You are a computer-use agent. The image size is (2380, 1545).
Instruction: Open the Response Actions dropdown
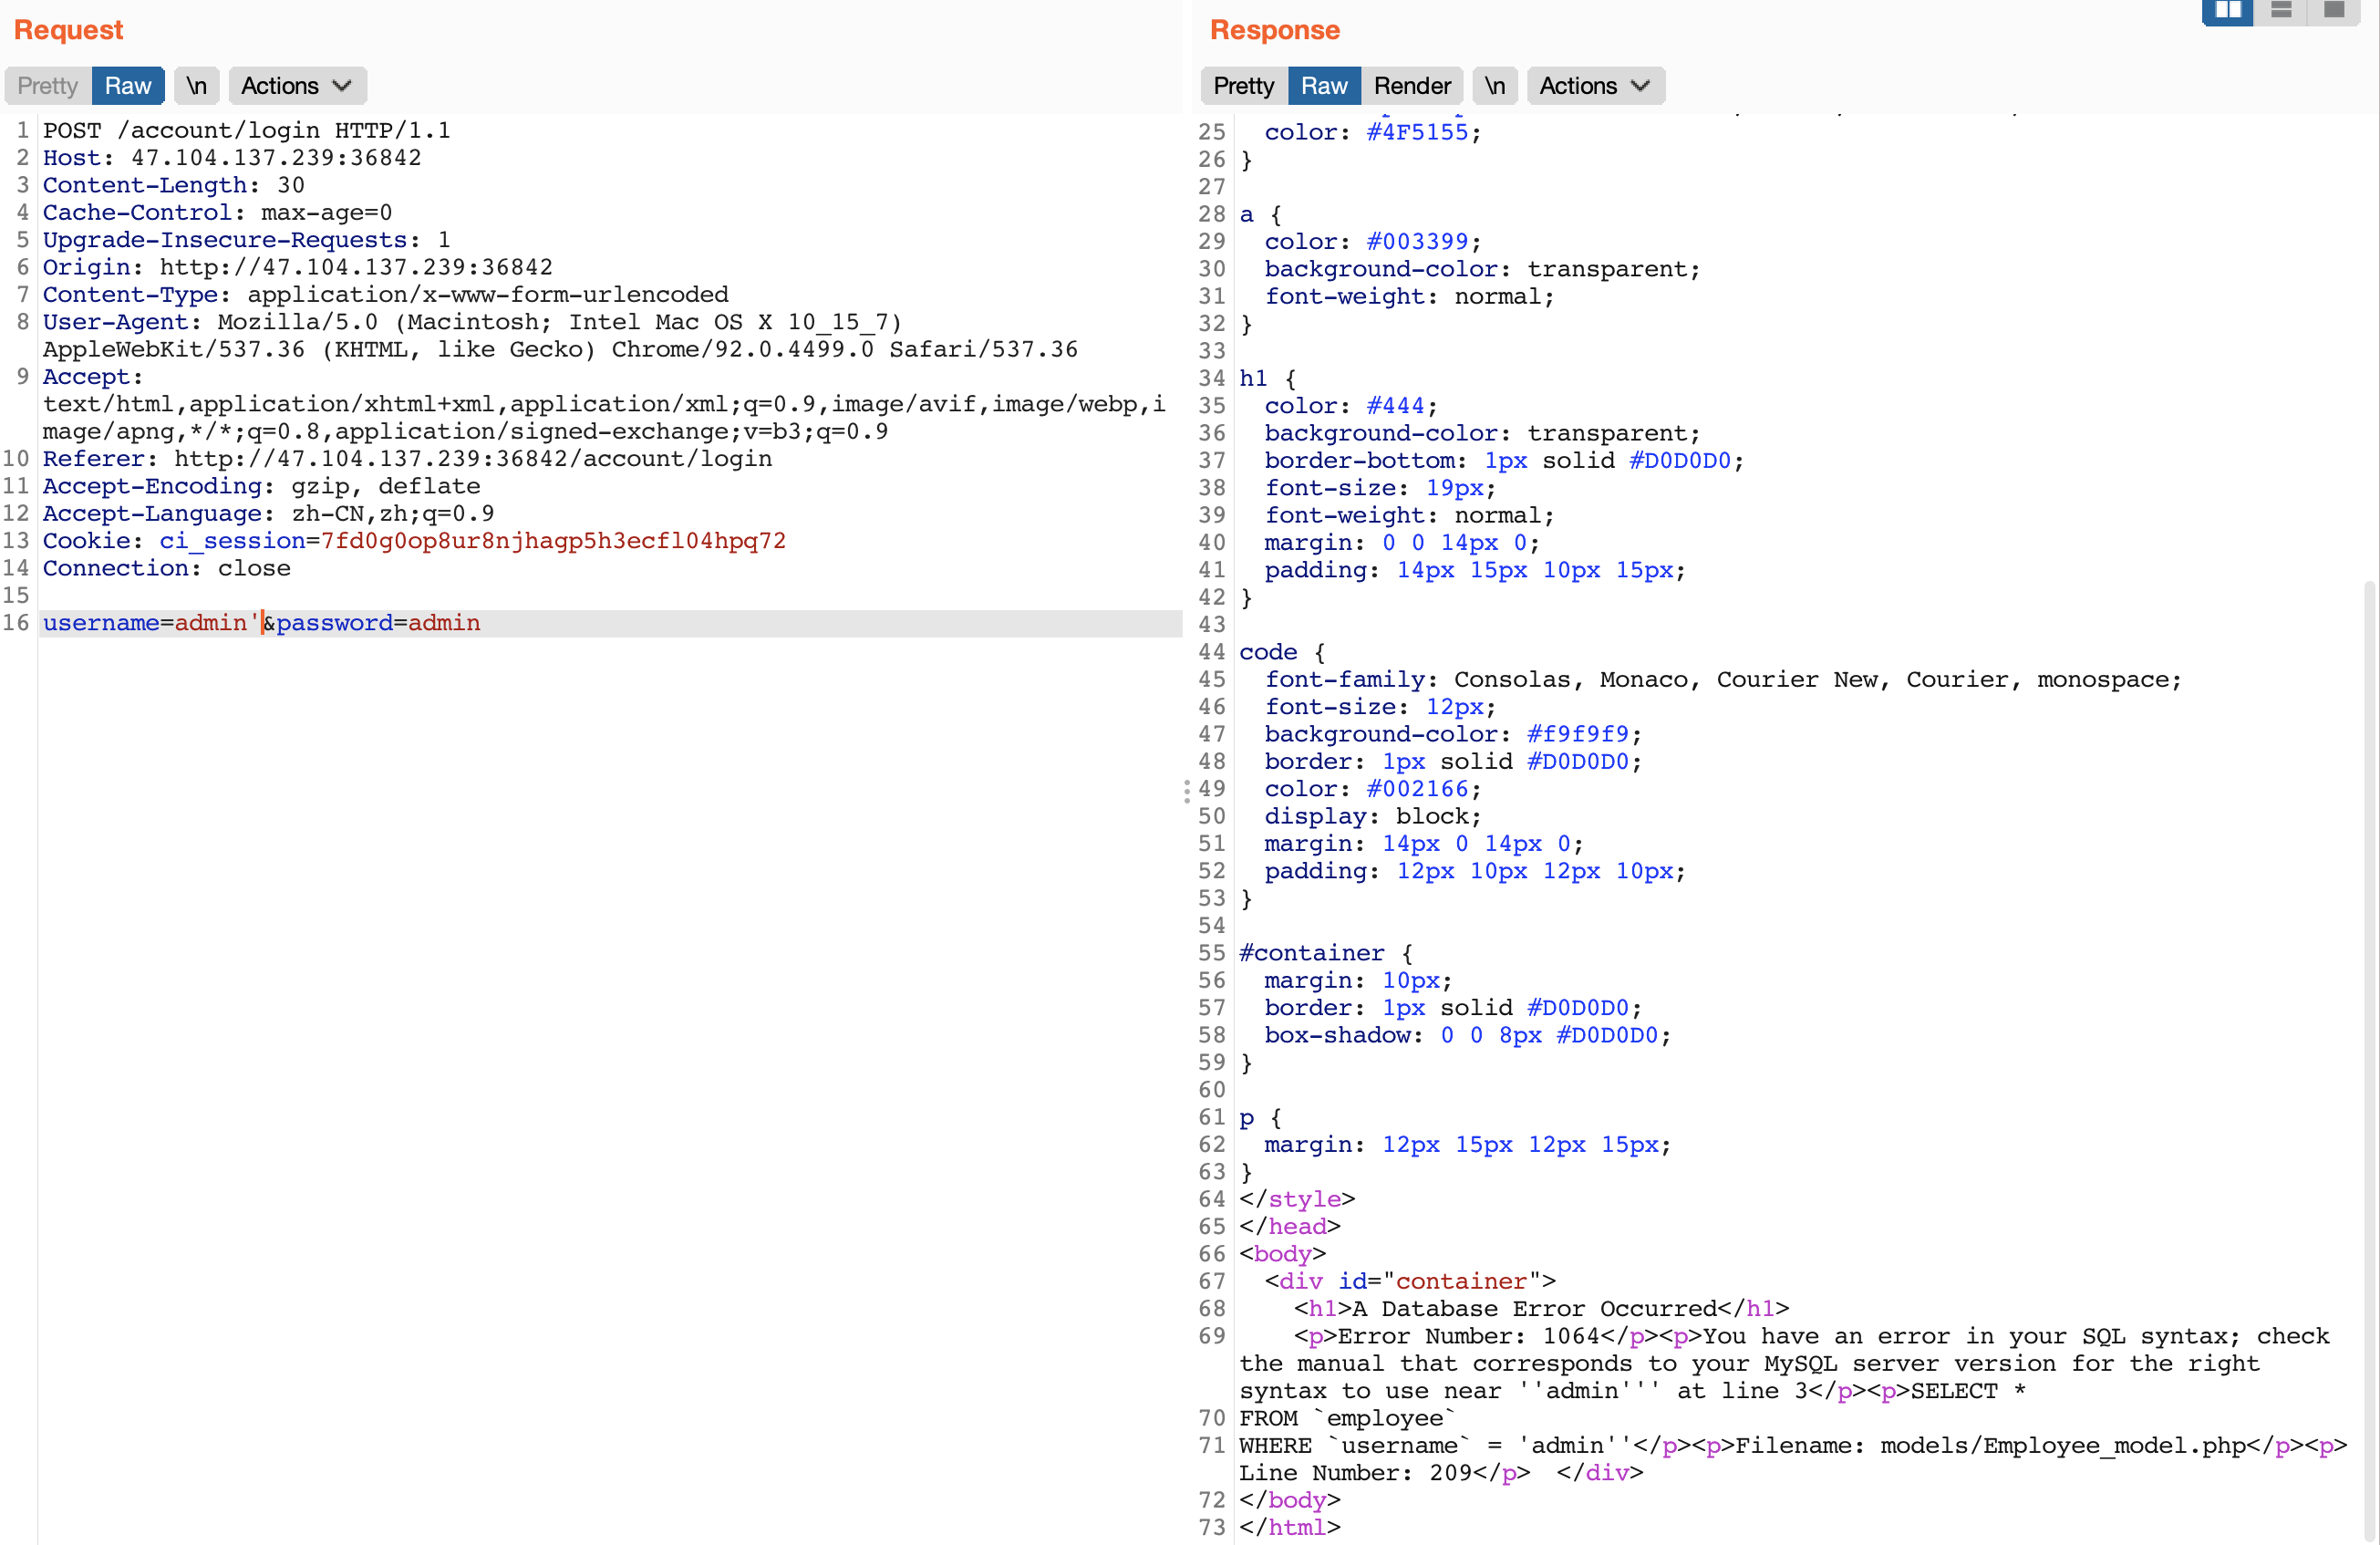(1594, 86)
